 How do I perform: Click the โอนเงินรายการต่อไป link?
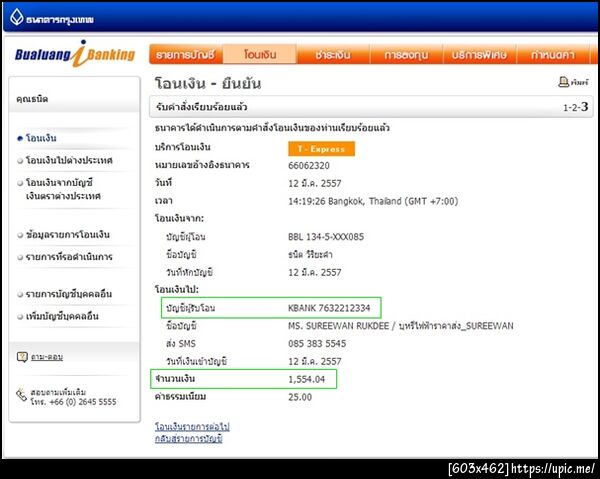(x=192, y=427)
